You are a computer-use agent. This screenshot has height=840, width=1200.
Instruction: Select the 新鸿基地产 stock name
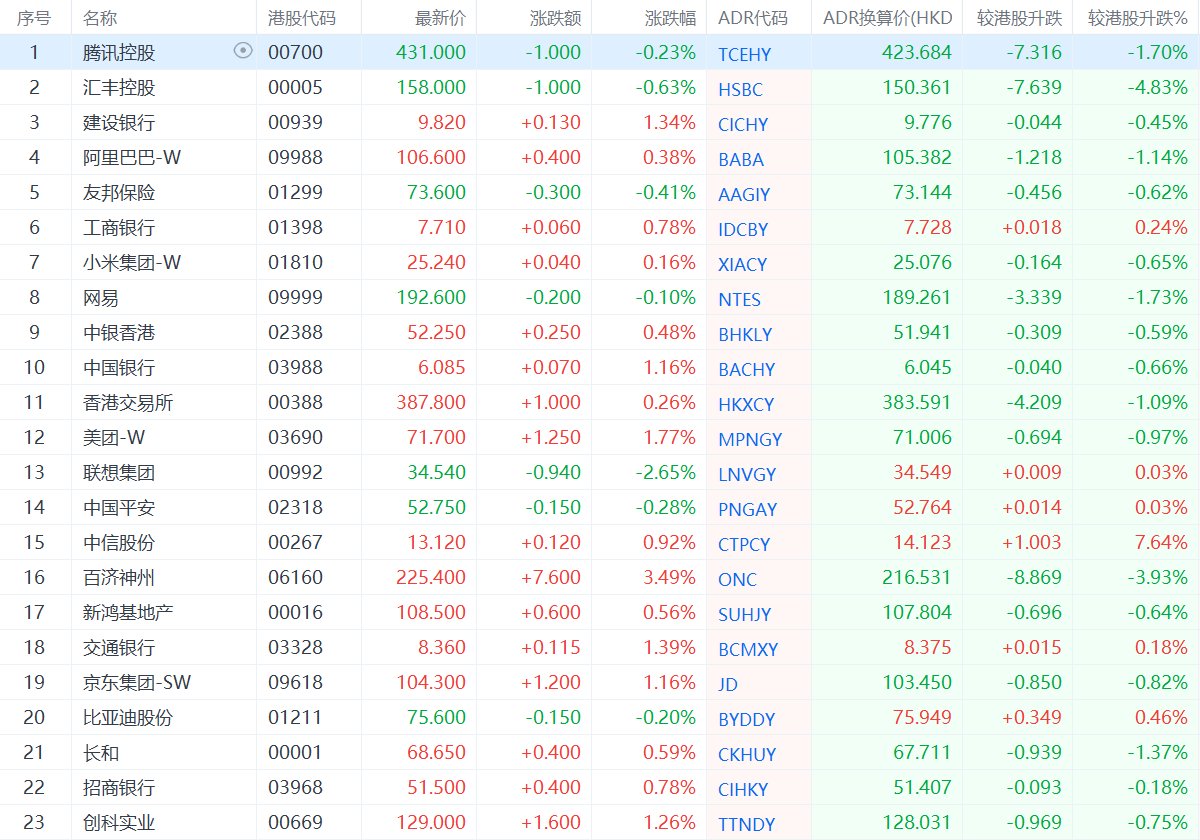click(x=128, y=612)
